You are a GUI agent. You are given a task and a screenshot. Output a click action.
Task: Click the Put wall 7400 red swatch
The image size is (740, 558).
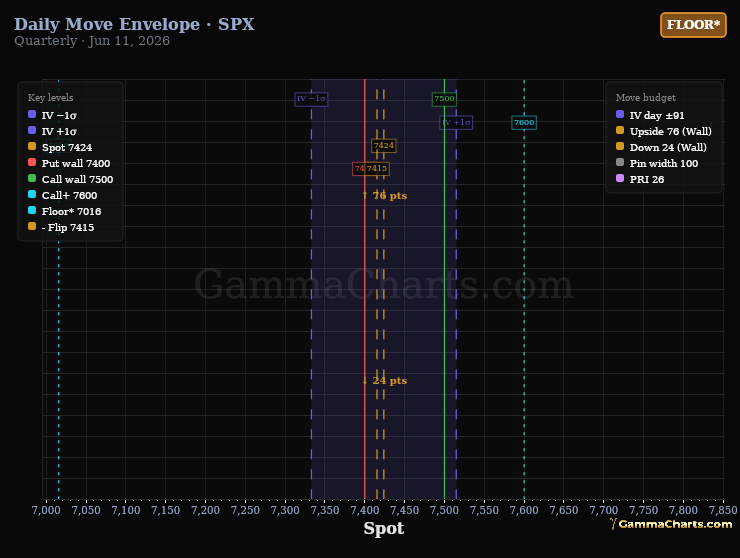click(32, 162)
